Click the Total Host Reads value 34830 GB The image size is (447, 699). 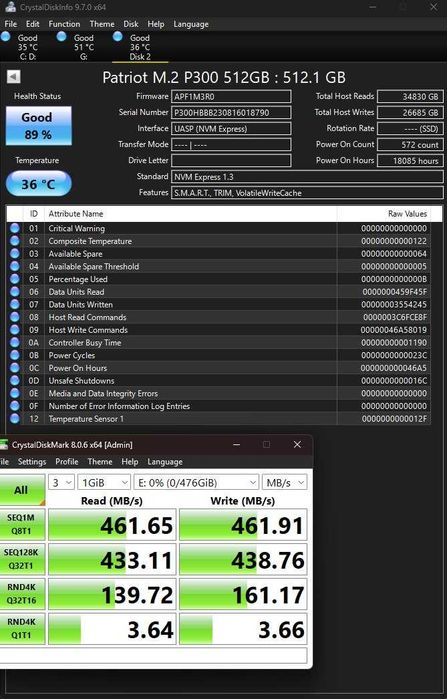click(x=410, y=97)
